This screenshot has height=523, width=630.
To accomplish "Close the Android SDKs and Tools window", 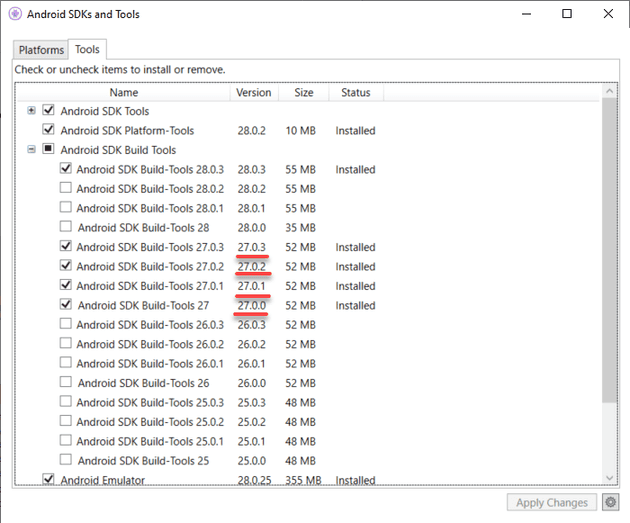I will (608, 14).
